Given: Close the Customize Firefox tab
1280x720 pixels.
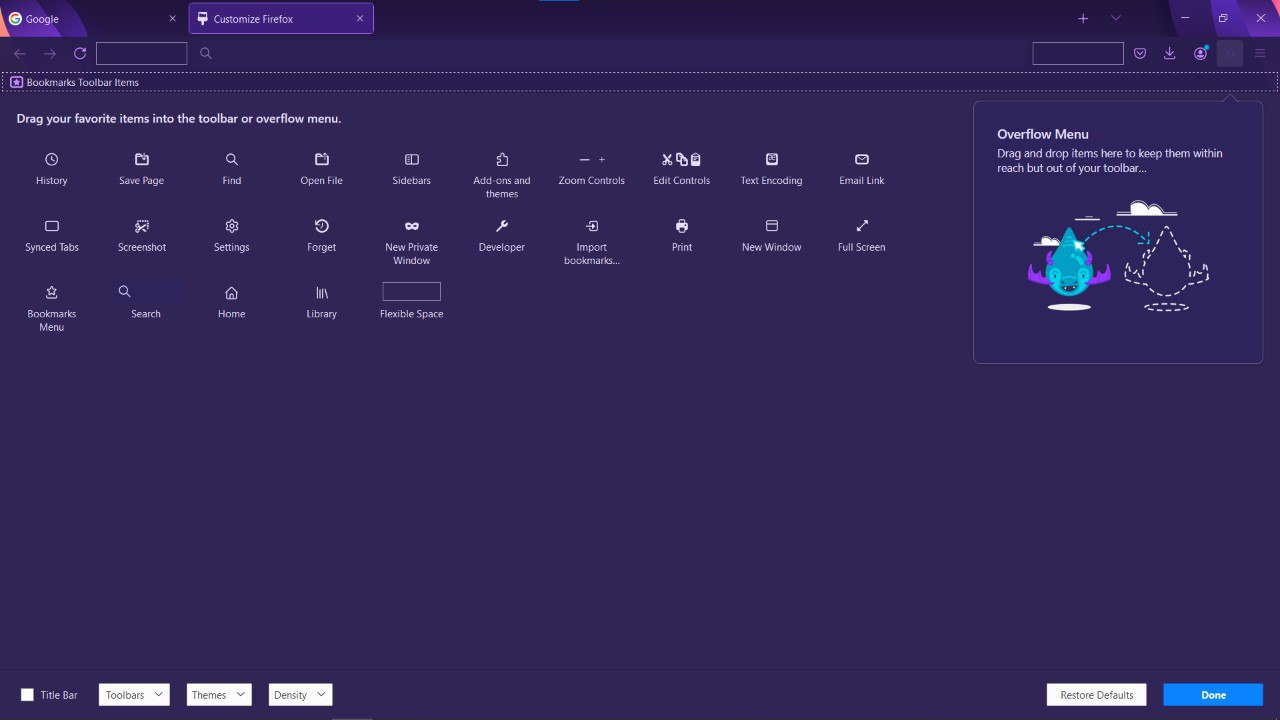Looking at the screenshot, I should click(360, 19).
